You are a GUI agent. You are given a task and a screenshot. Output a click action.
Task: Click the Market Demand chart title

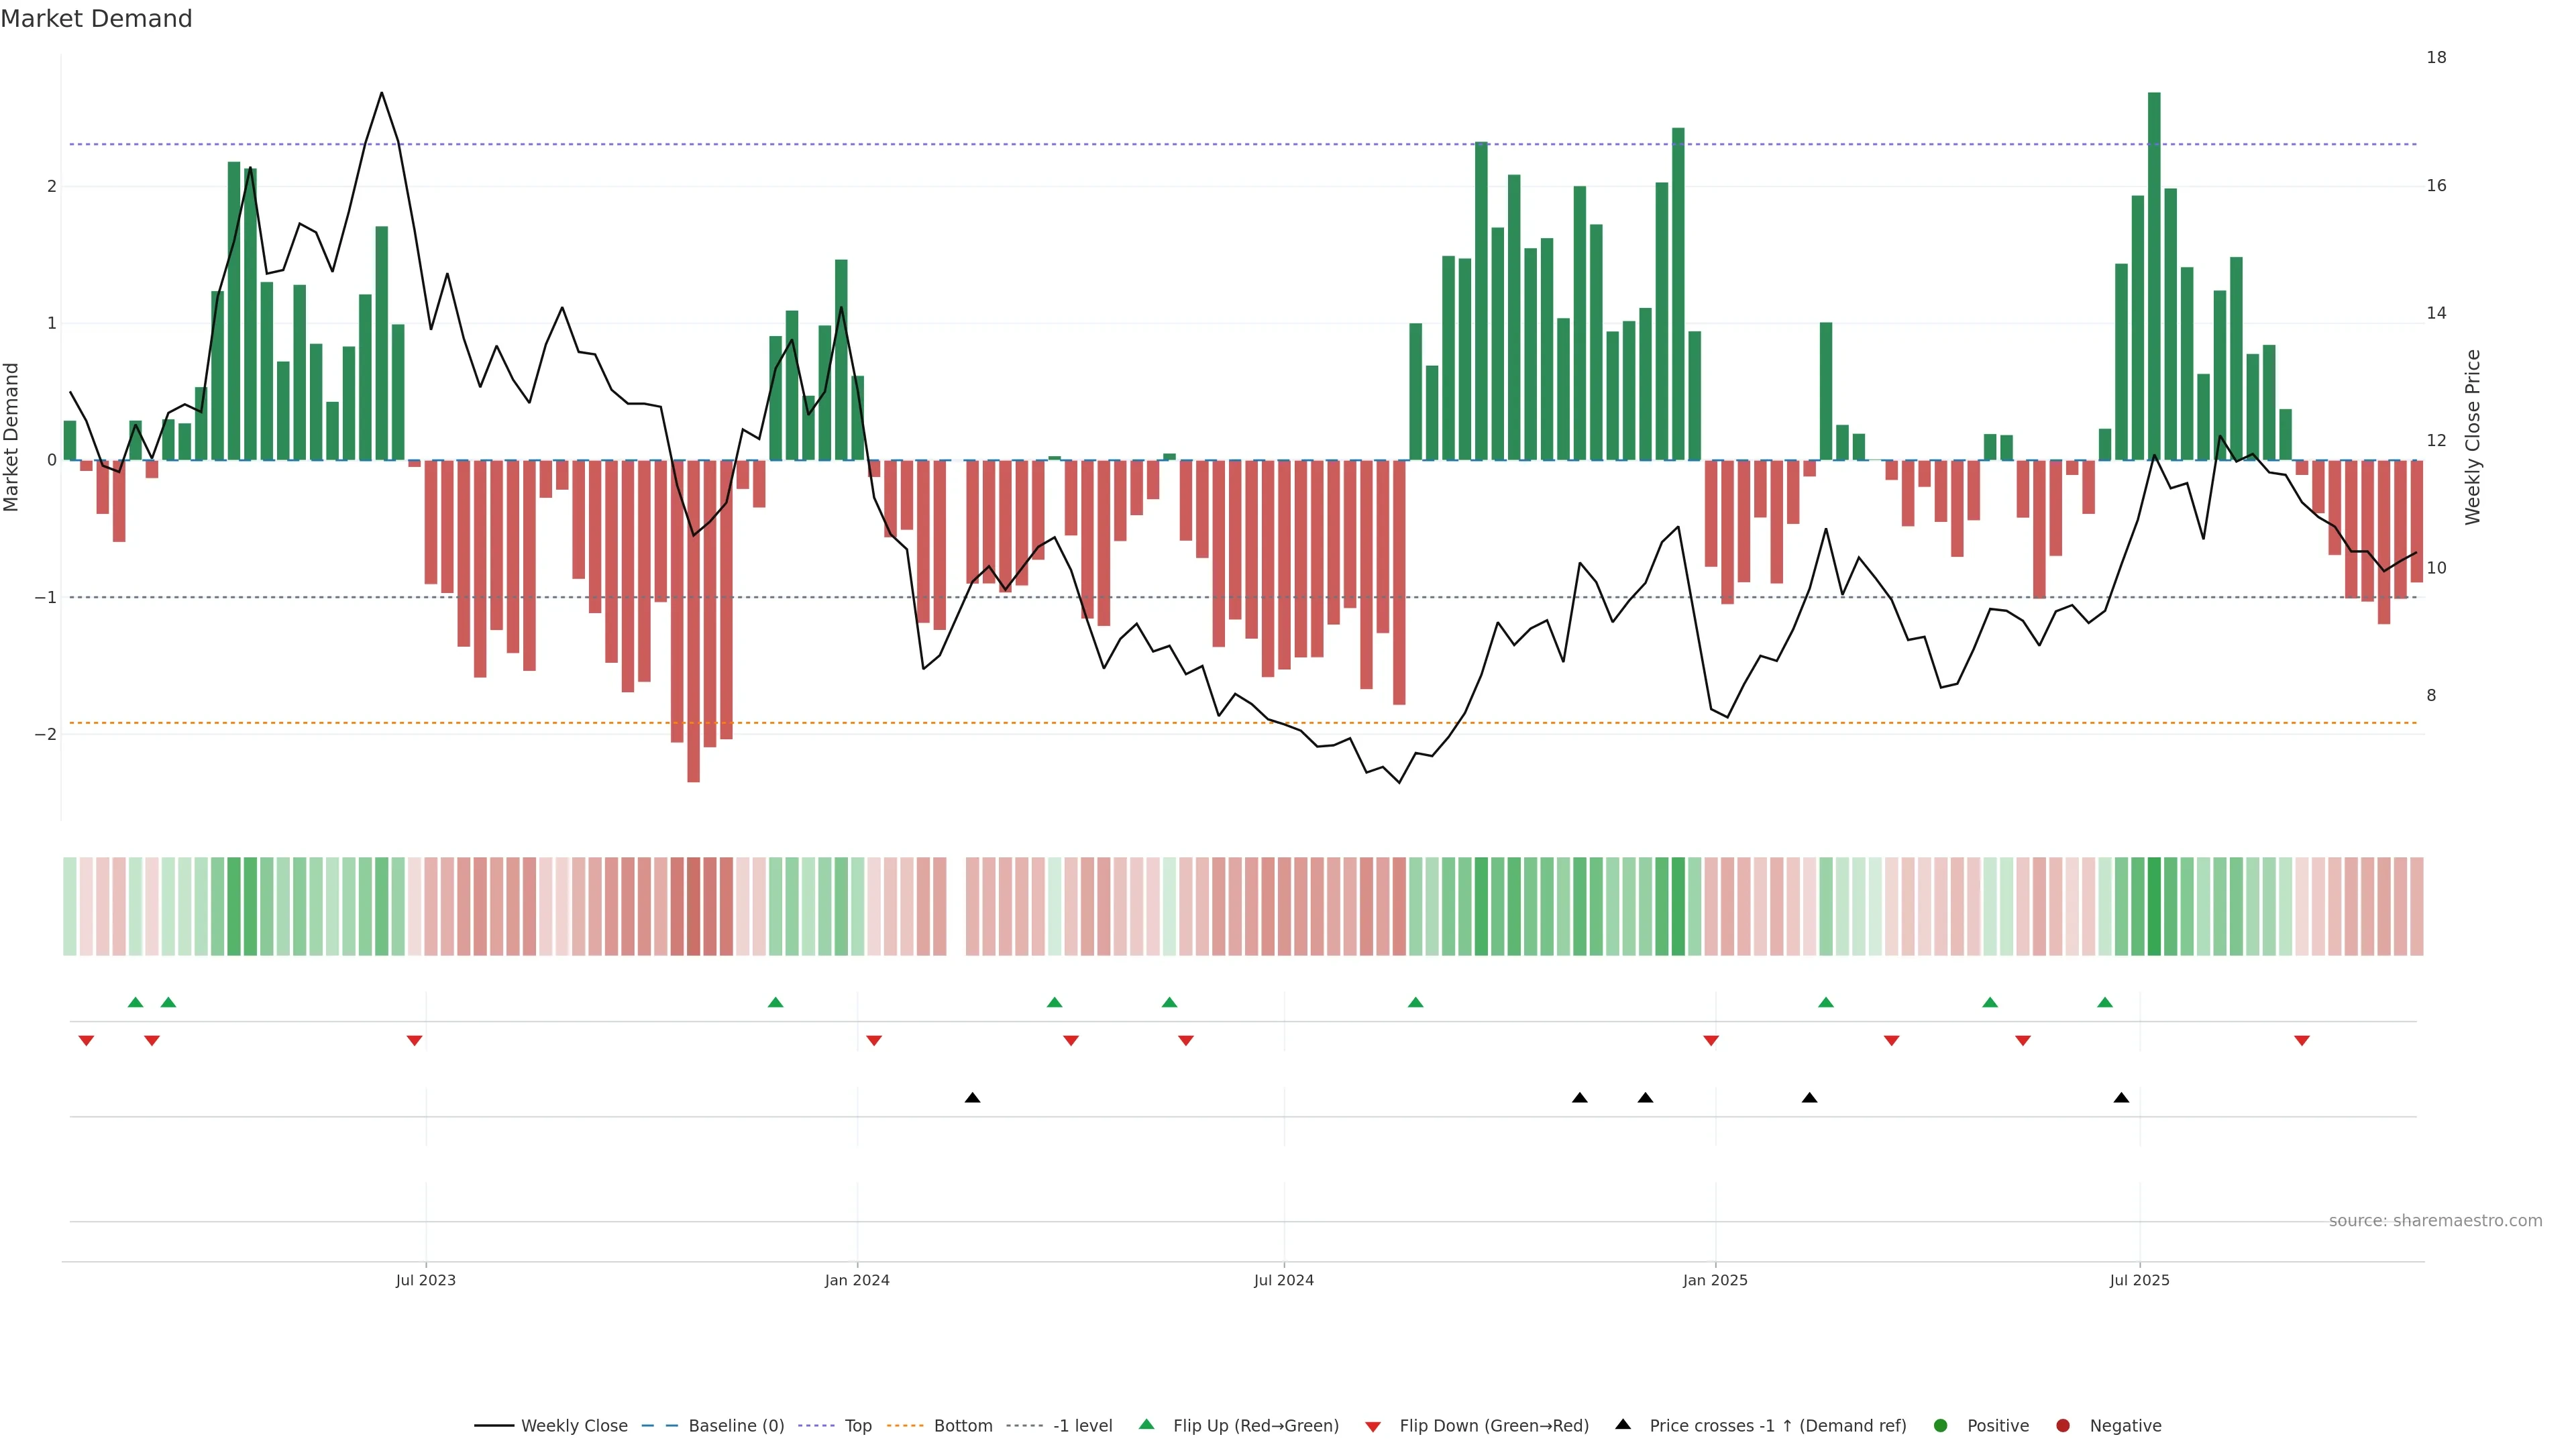96,19
